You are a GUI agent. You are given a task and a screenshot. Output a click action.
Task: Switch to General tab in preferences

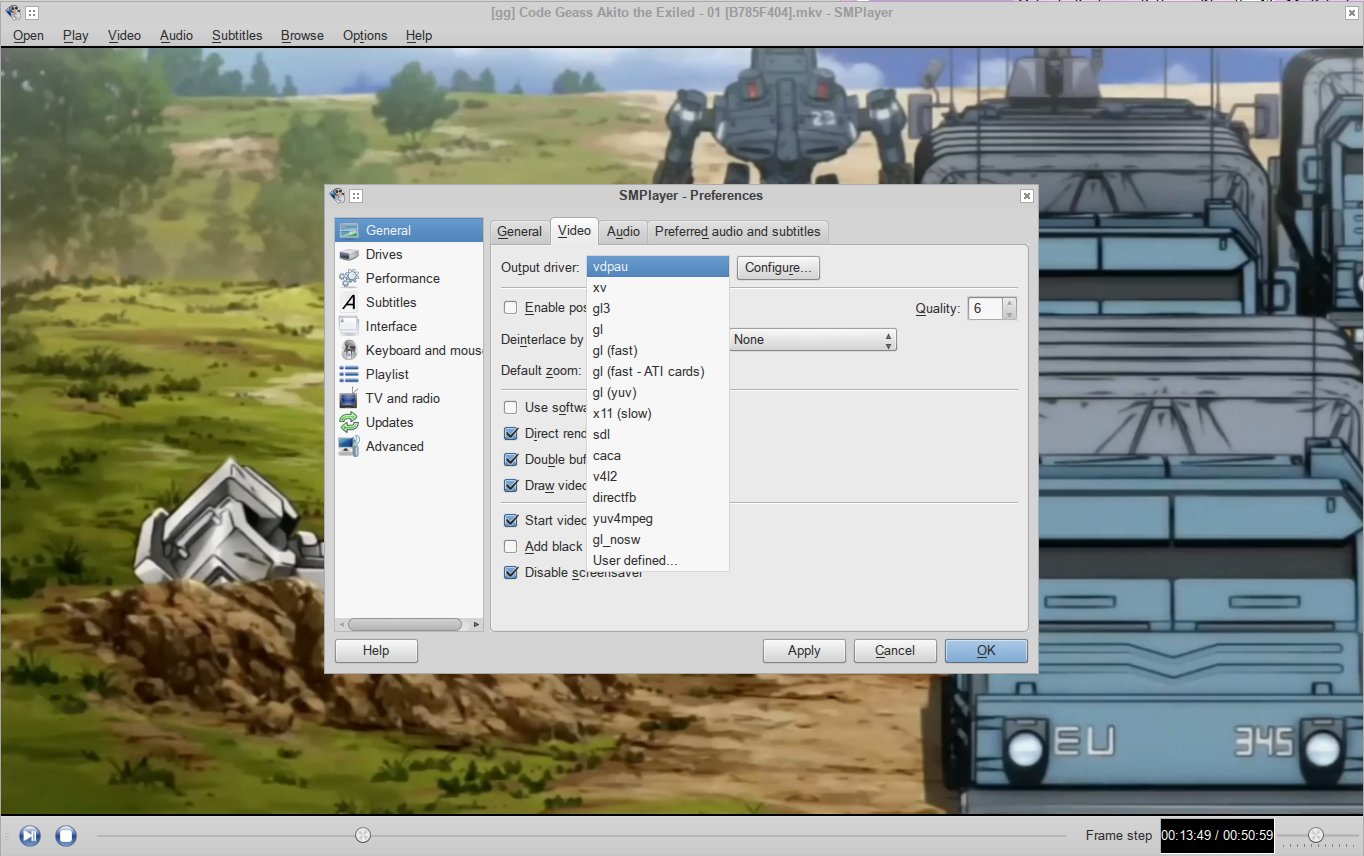click(519, 232)
